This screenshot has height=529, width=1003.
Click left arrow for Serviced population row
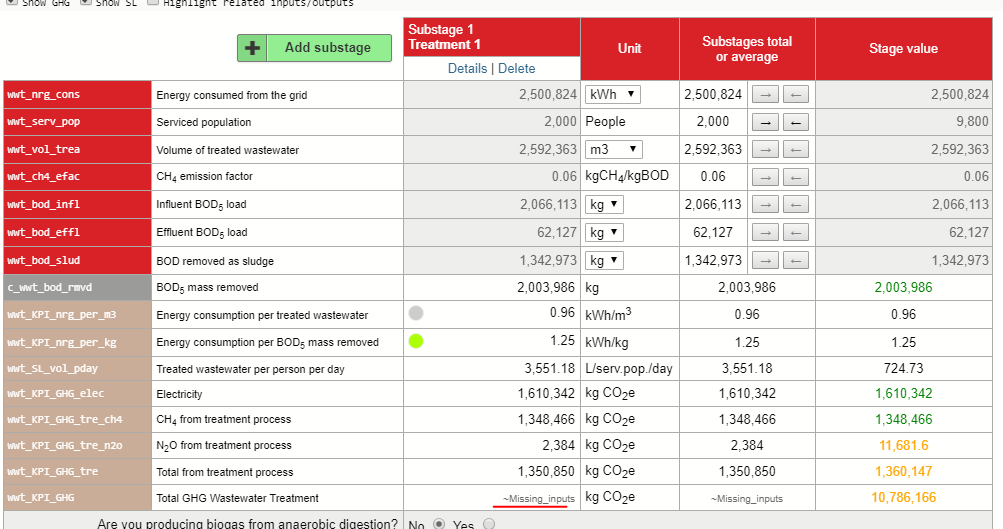(795, 122)
